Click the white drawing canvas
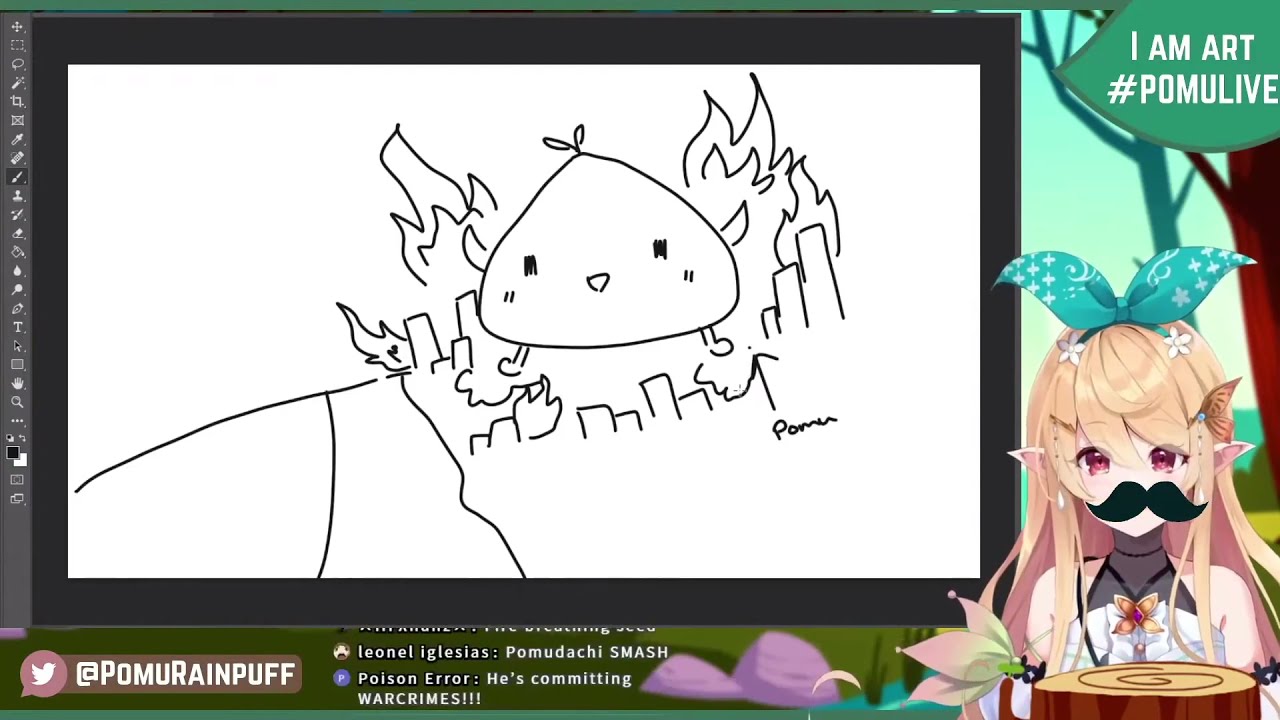 click(524, 321)
